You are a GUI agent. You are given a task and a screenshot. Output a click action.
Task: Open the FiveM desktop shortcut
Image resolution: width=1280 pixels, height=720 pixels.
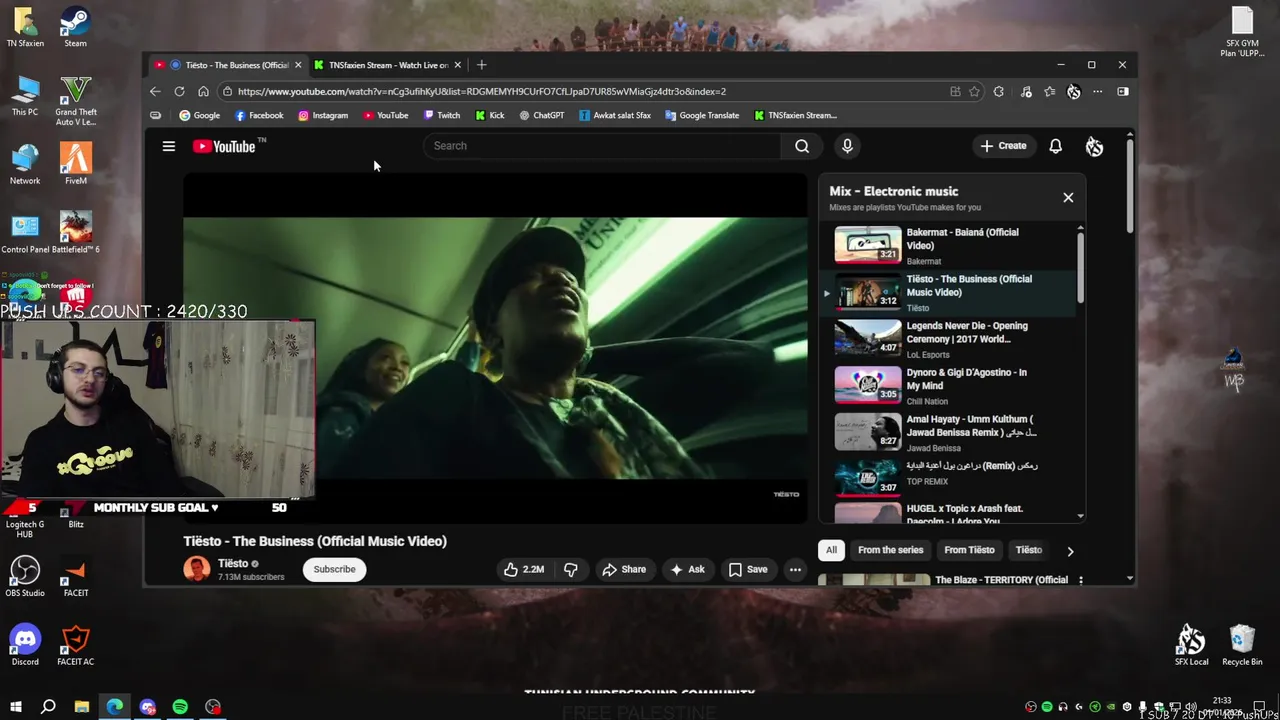pos(75,164)
